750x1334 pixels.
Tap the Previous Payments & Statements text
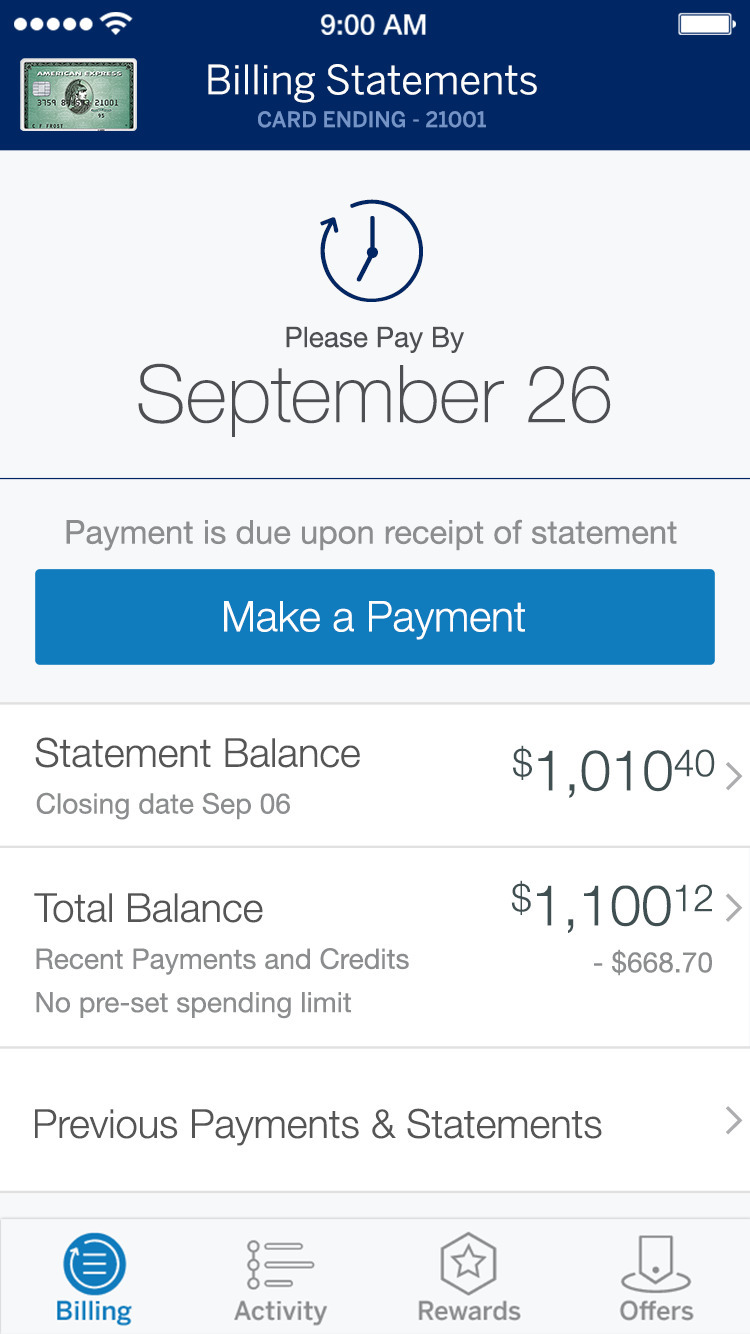click(317, 1124)
